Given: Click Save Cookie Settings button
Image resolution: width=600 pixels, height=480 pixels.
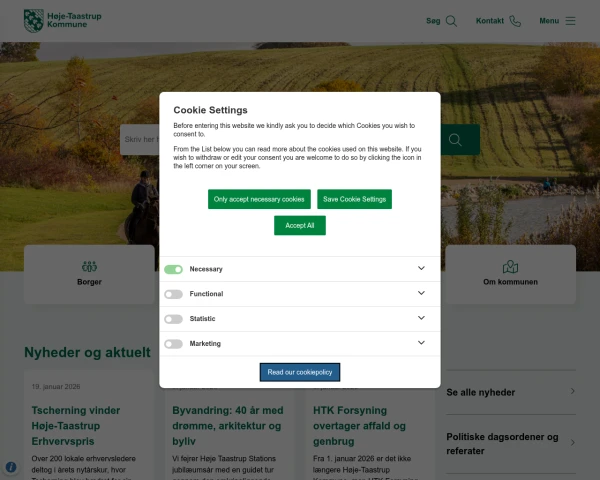Looking at the screenshot, I should tap(354, 199).
